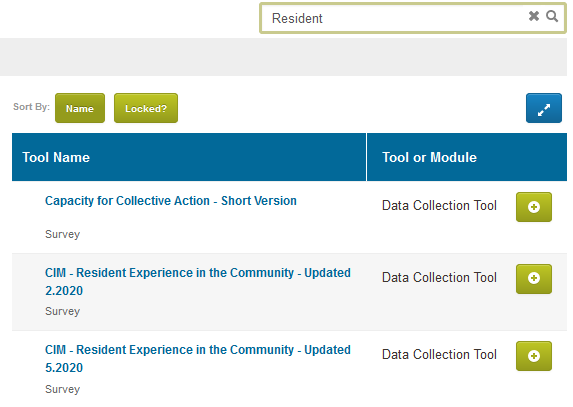Sort the list by Name
The image size is (573, 407).
pos(80,108)
